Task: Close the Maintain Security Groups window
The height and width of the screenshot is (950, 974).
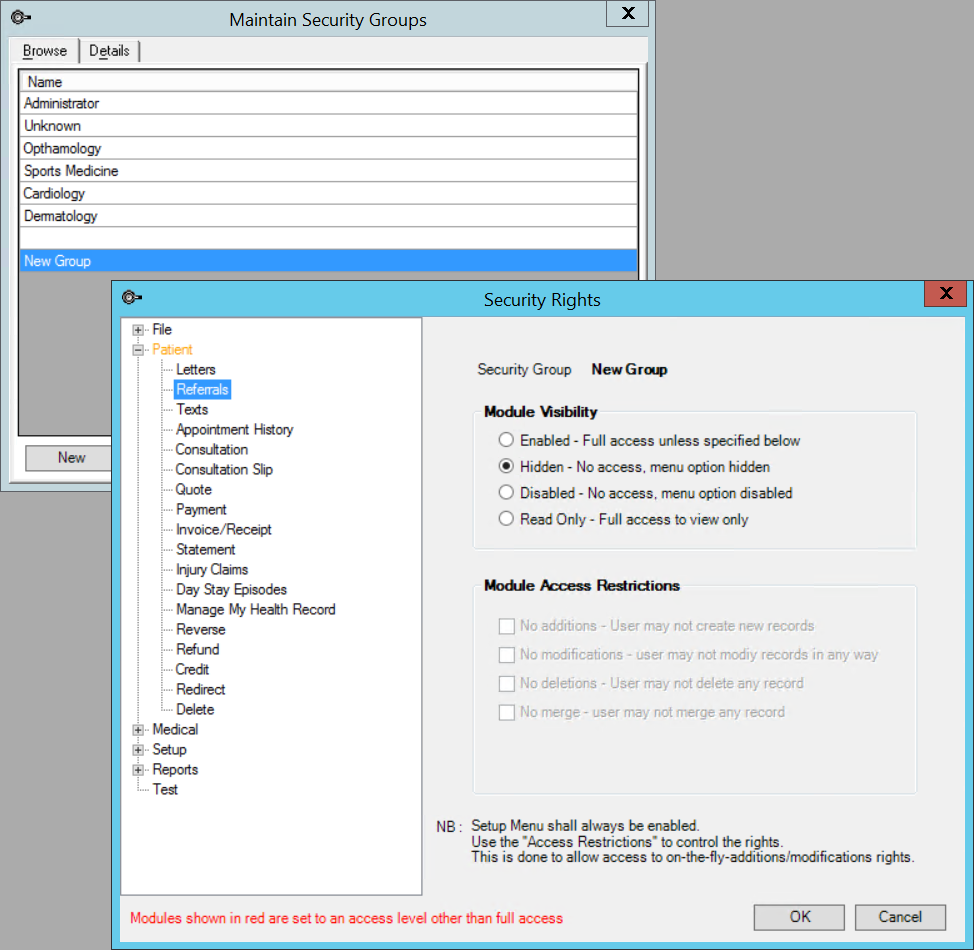Action: [x=627, y=14]
